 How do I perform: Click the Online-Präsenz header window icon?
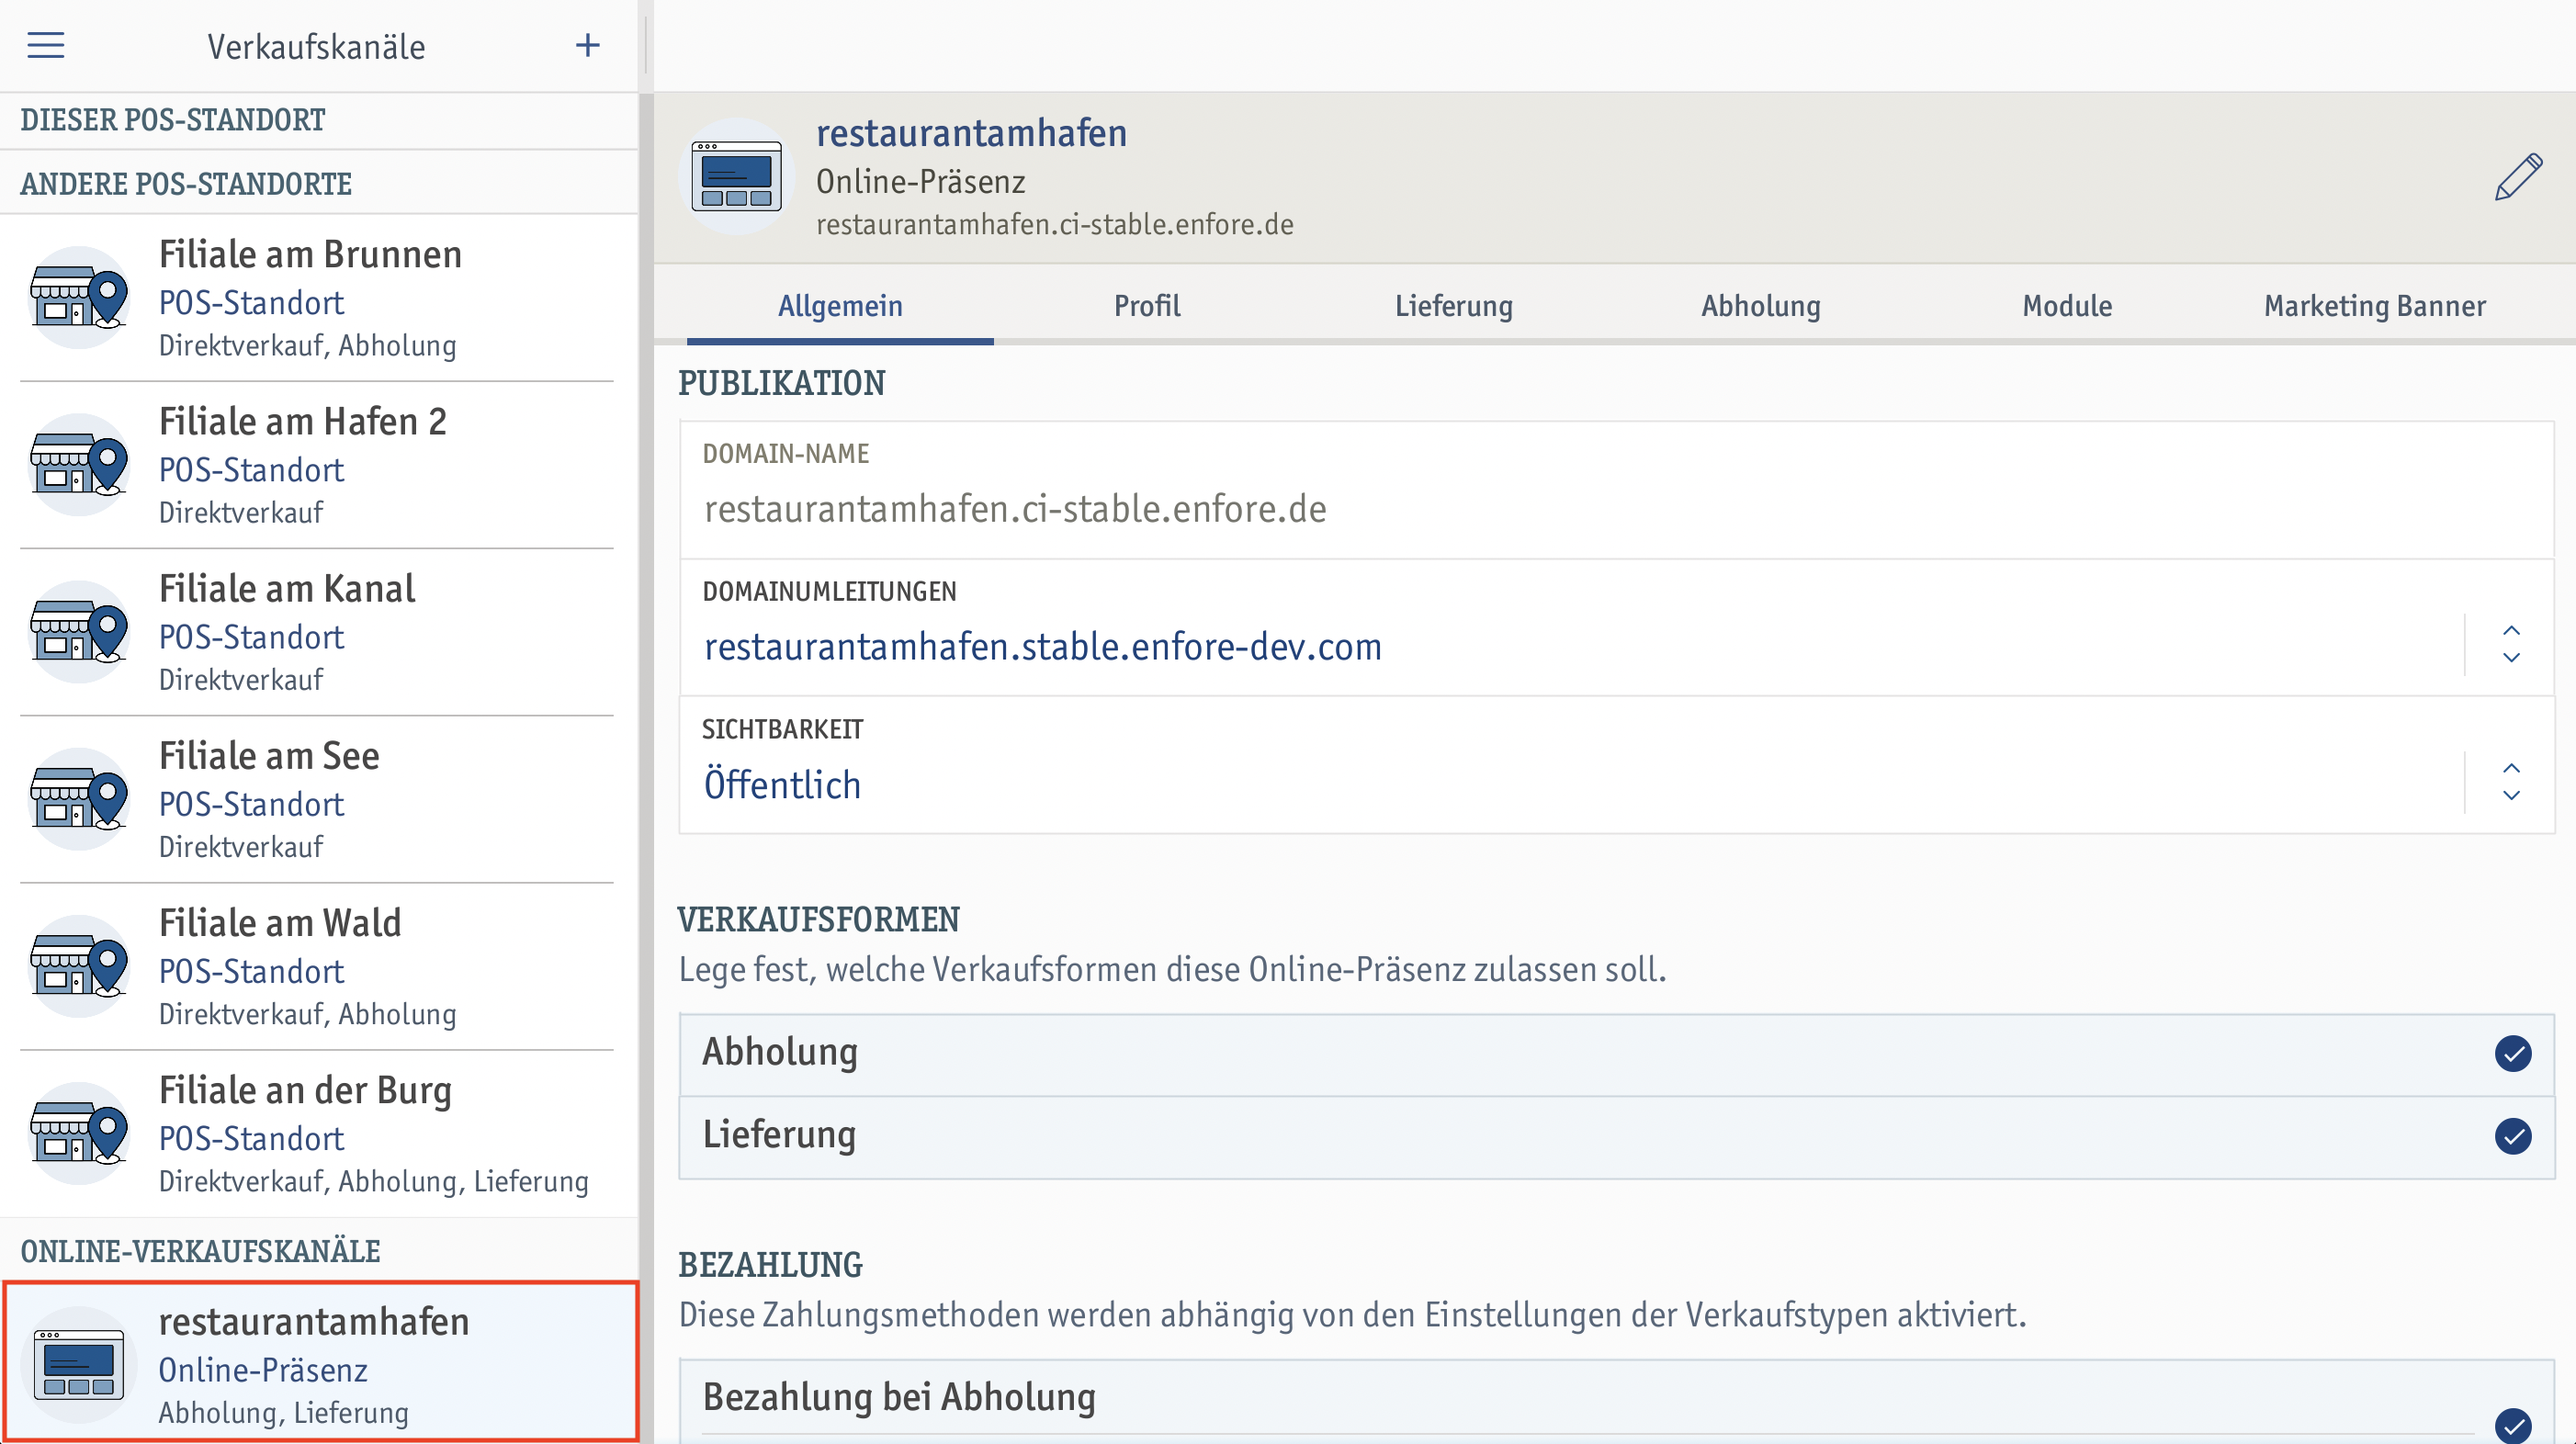(x=737, y=177)
